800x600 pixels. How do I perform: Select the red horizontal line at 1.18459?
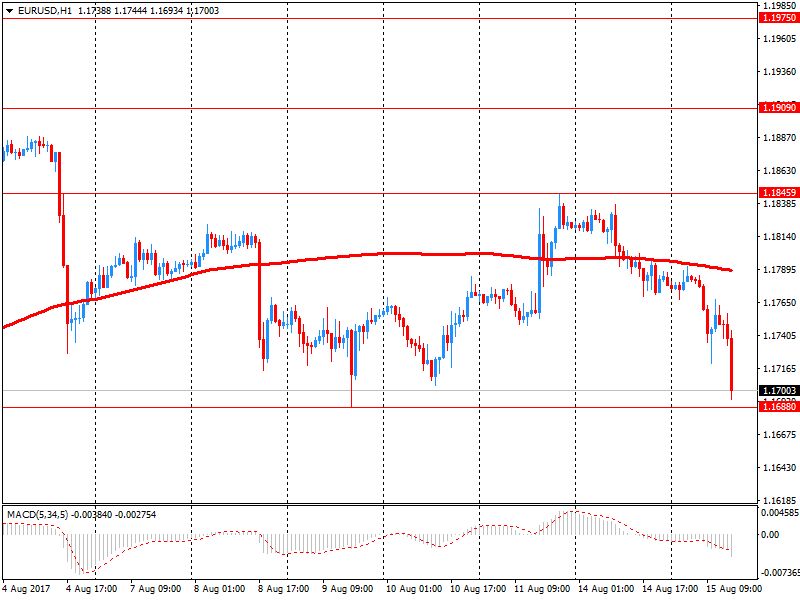(380, 193)
